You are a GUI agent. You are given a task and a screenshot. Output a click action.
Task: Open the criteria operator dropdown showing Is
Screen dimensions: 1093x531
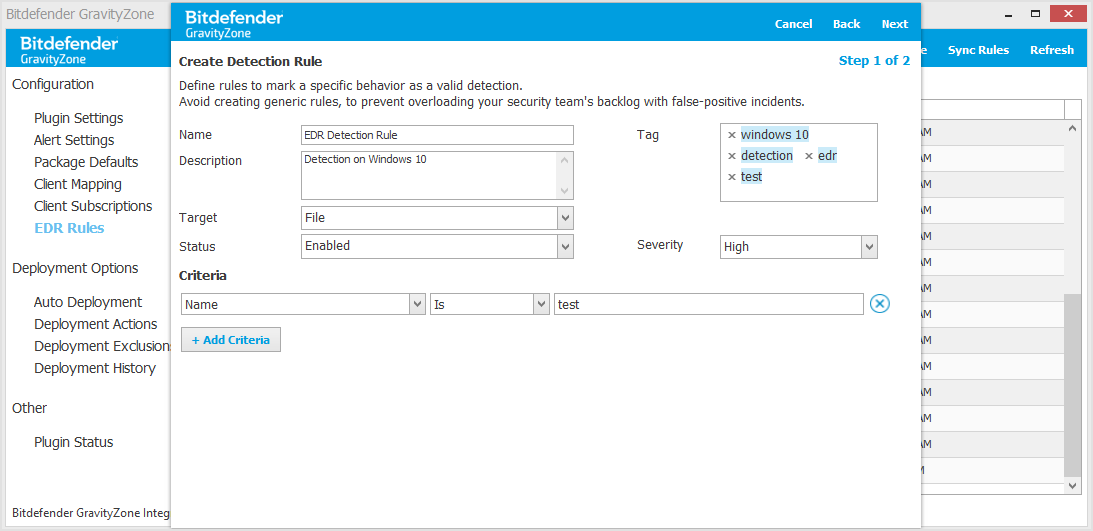[x=541, y=304]
